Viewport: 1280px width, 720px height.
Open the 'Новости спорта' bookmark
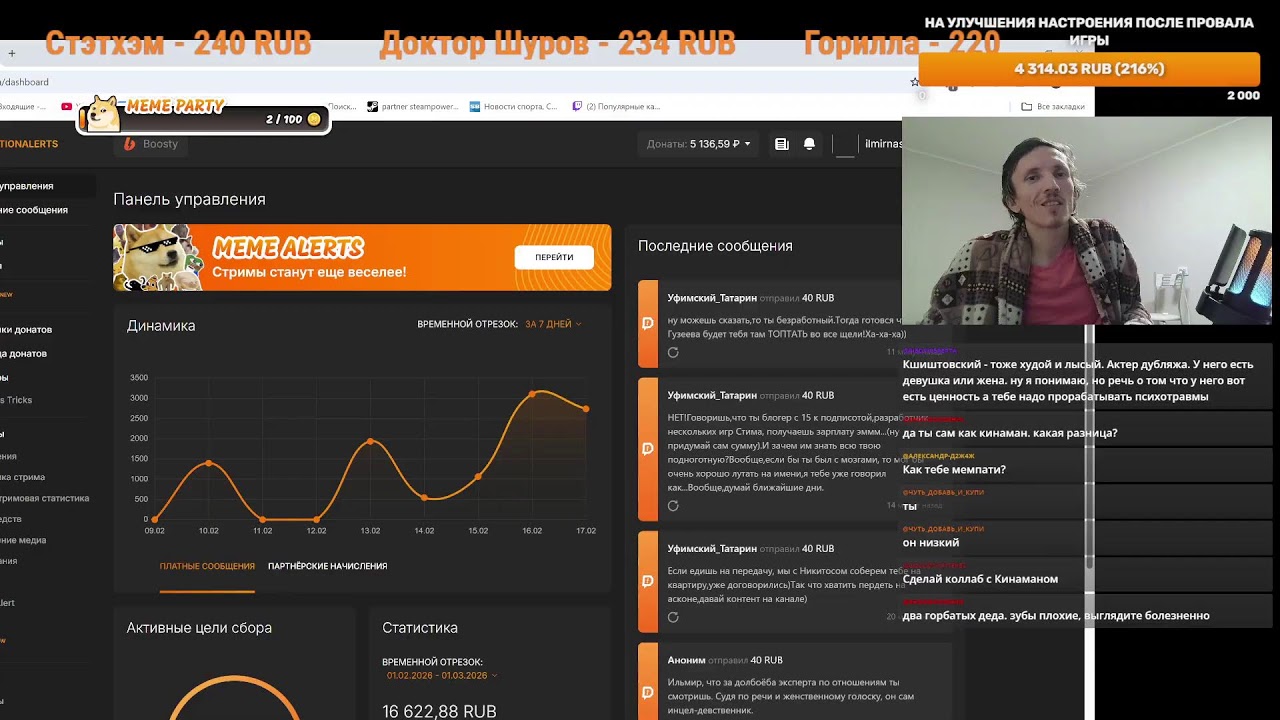(513, 106)
